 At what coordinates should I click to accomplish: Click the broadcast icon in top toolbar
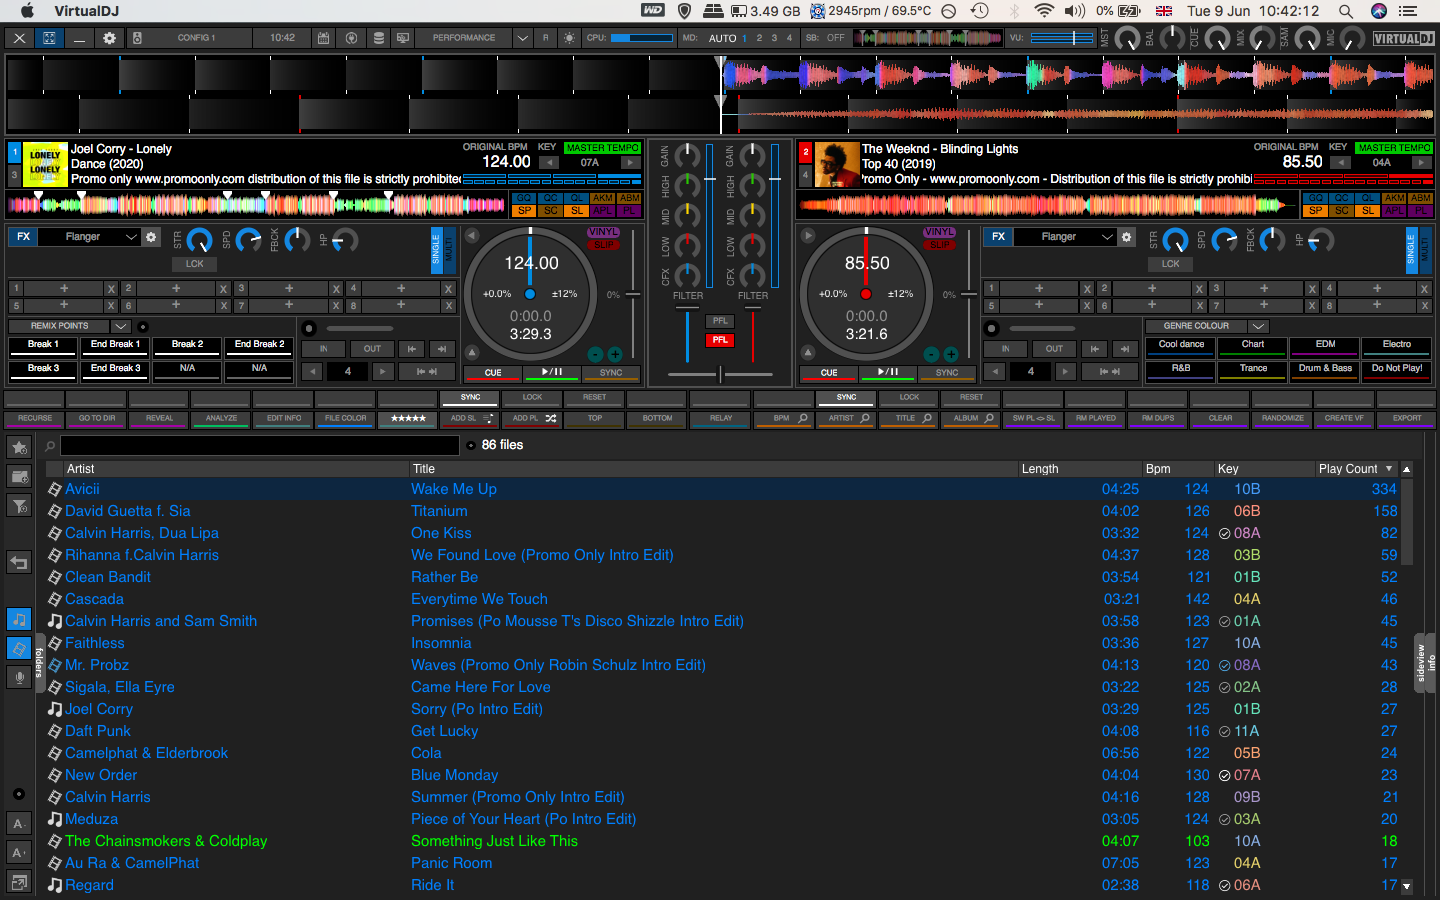coord(351,38)
